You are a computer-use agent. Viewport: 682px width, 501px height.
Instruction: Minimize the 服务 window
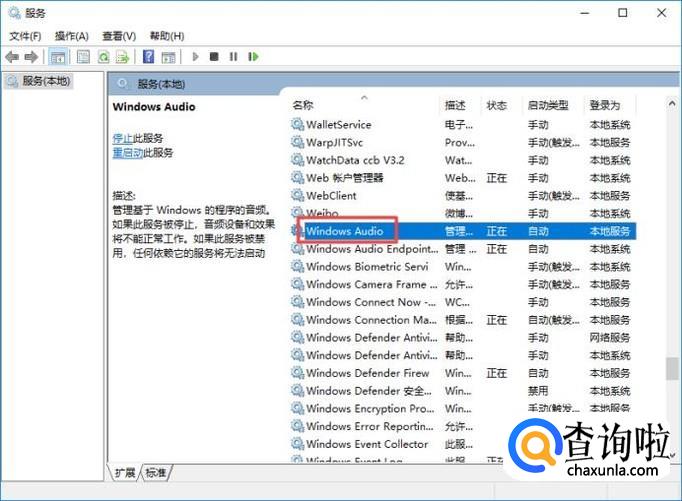(x=585, y=13)
